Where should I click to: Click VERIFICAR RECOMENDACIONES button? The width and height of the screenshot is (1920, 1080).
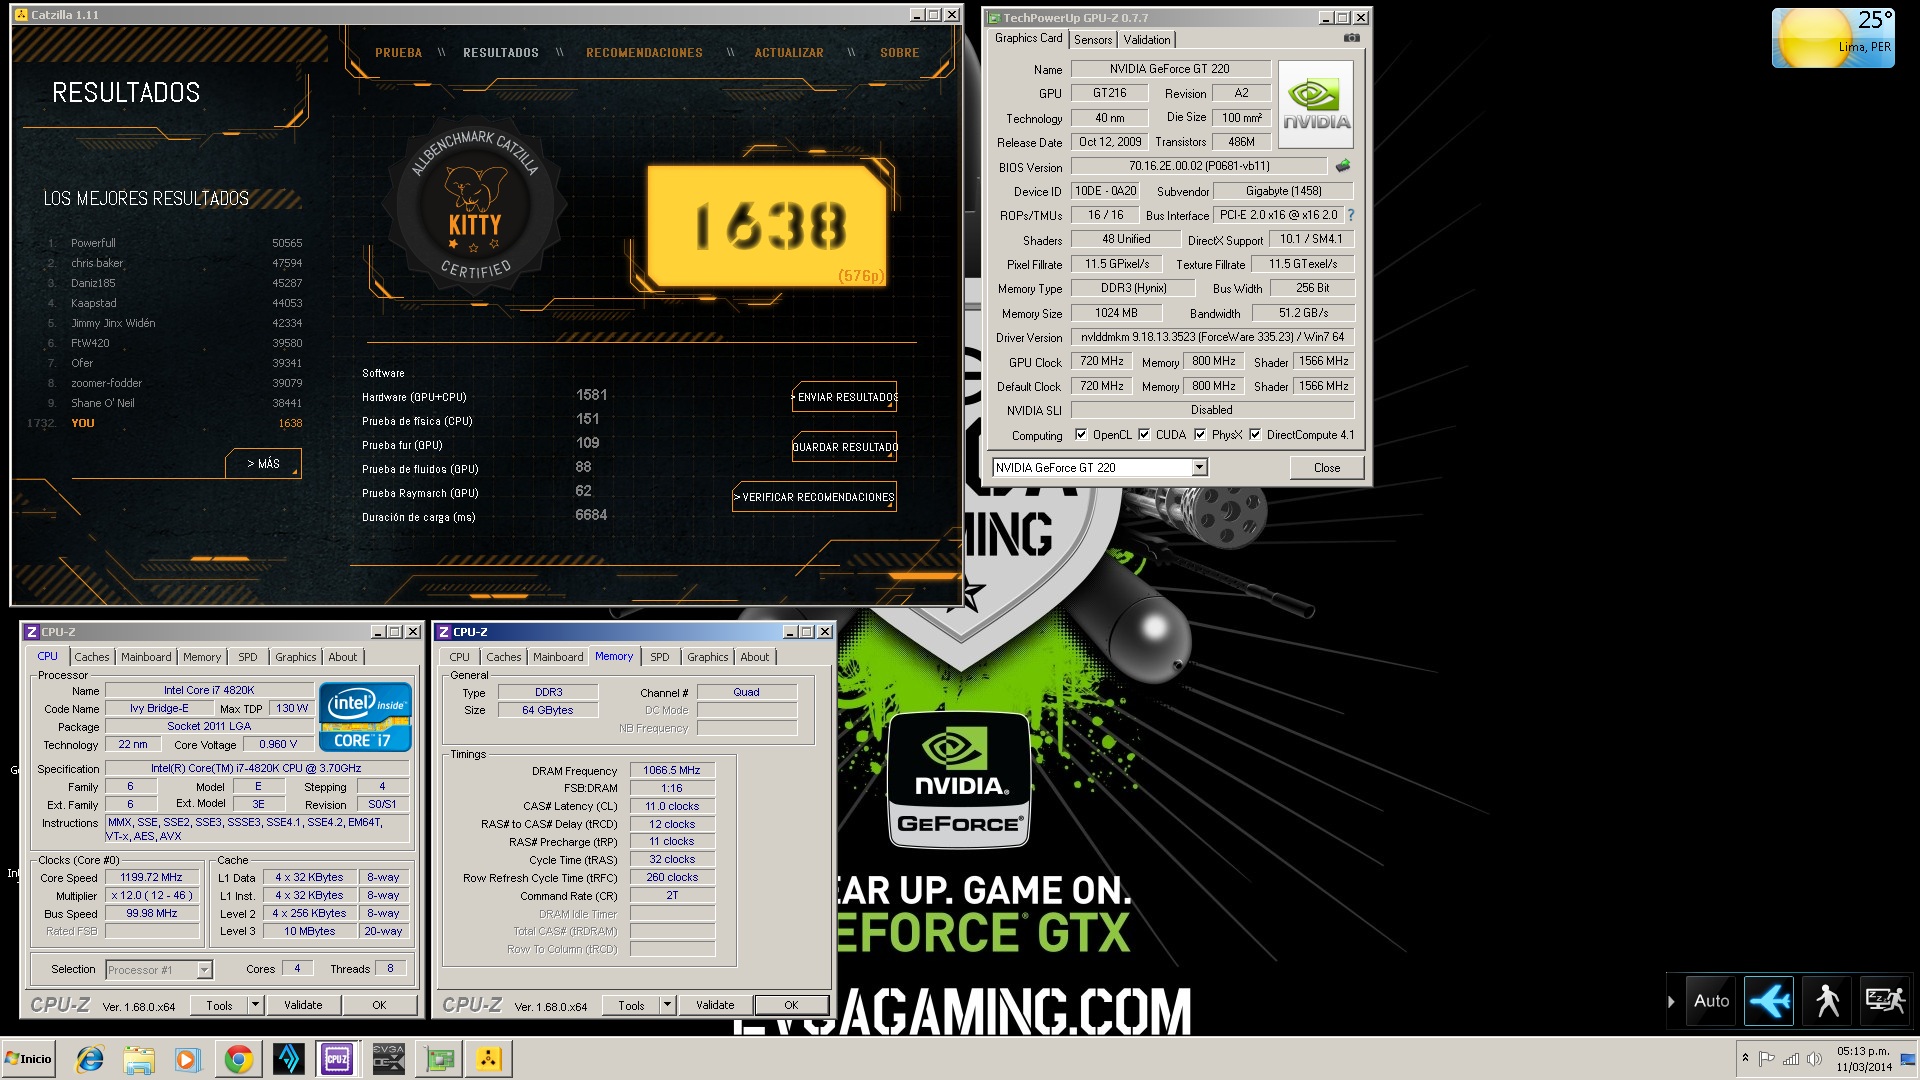815,497
